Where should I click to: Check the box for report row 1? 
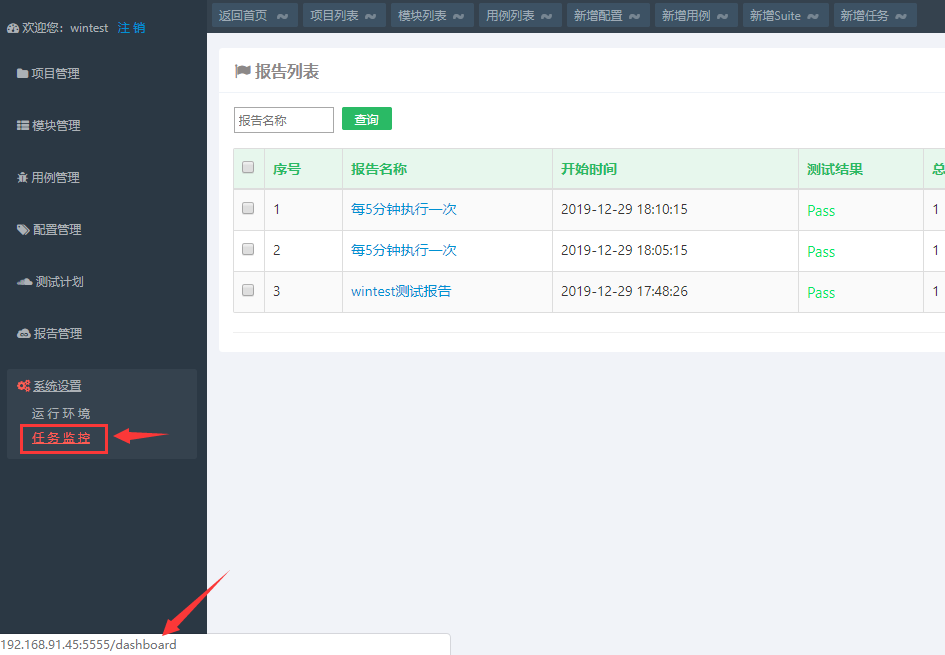coord(248,209)
